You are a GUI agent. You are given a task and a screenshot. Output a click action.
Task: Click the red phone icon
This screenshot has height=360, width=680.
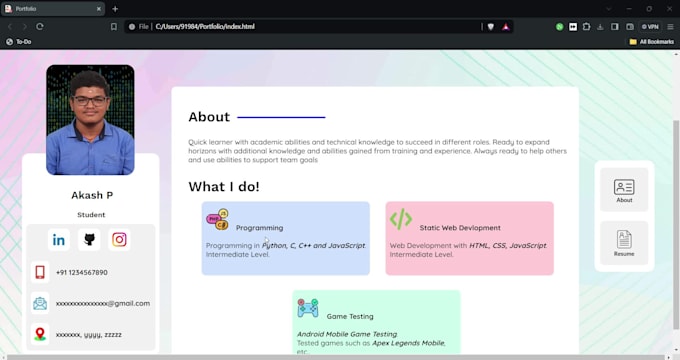point(40,272)
